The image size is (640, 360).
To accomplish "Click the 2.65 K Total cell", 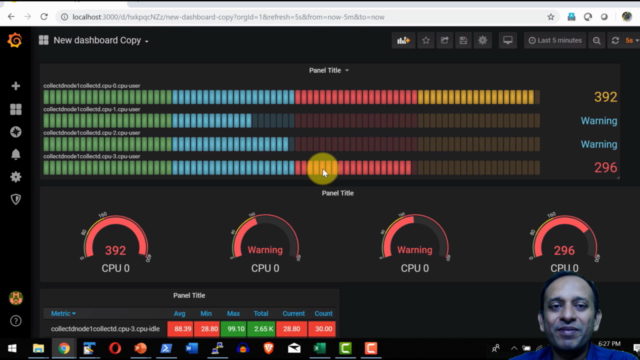I will (262, 329).
